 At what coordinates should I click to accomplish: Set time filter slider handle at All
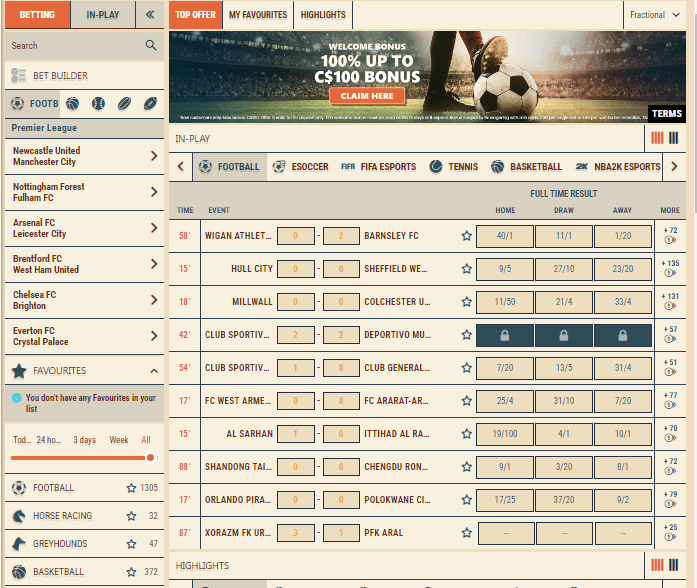tap(151, 457)
